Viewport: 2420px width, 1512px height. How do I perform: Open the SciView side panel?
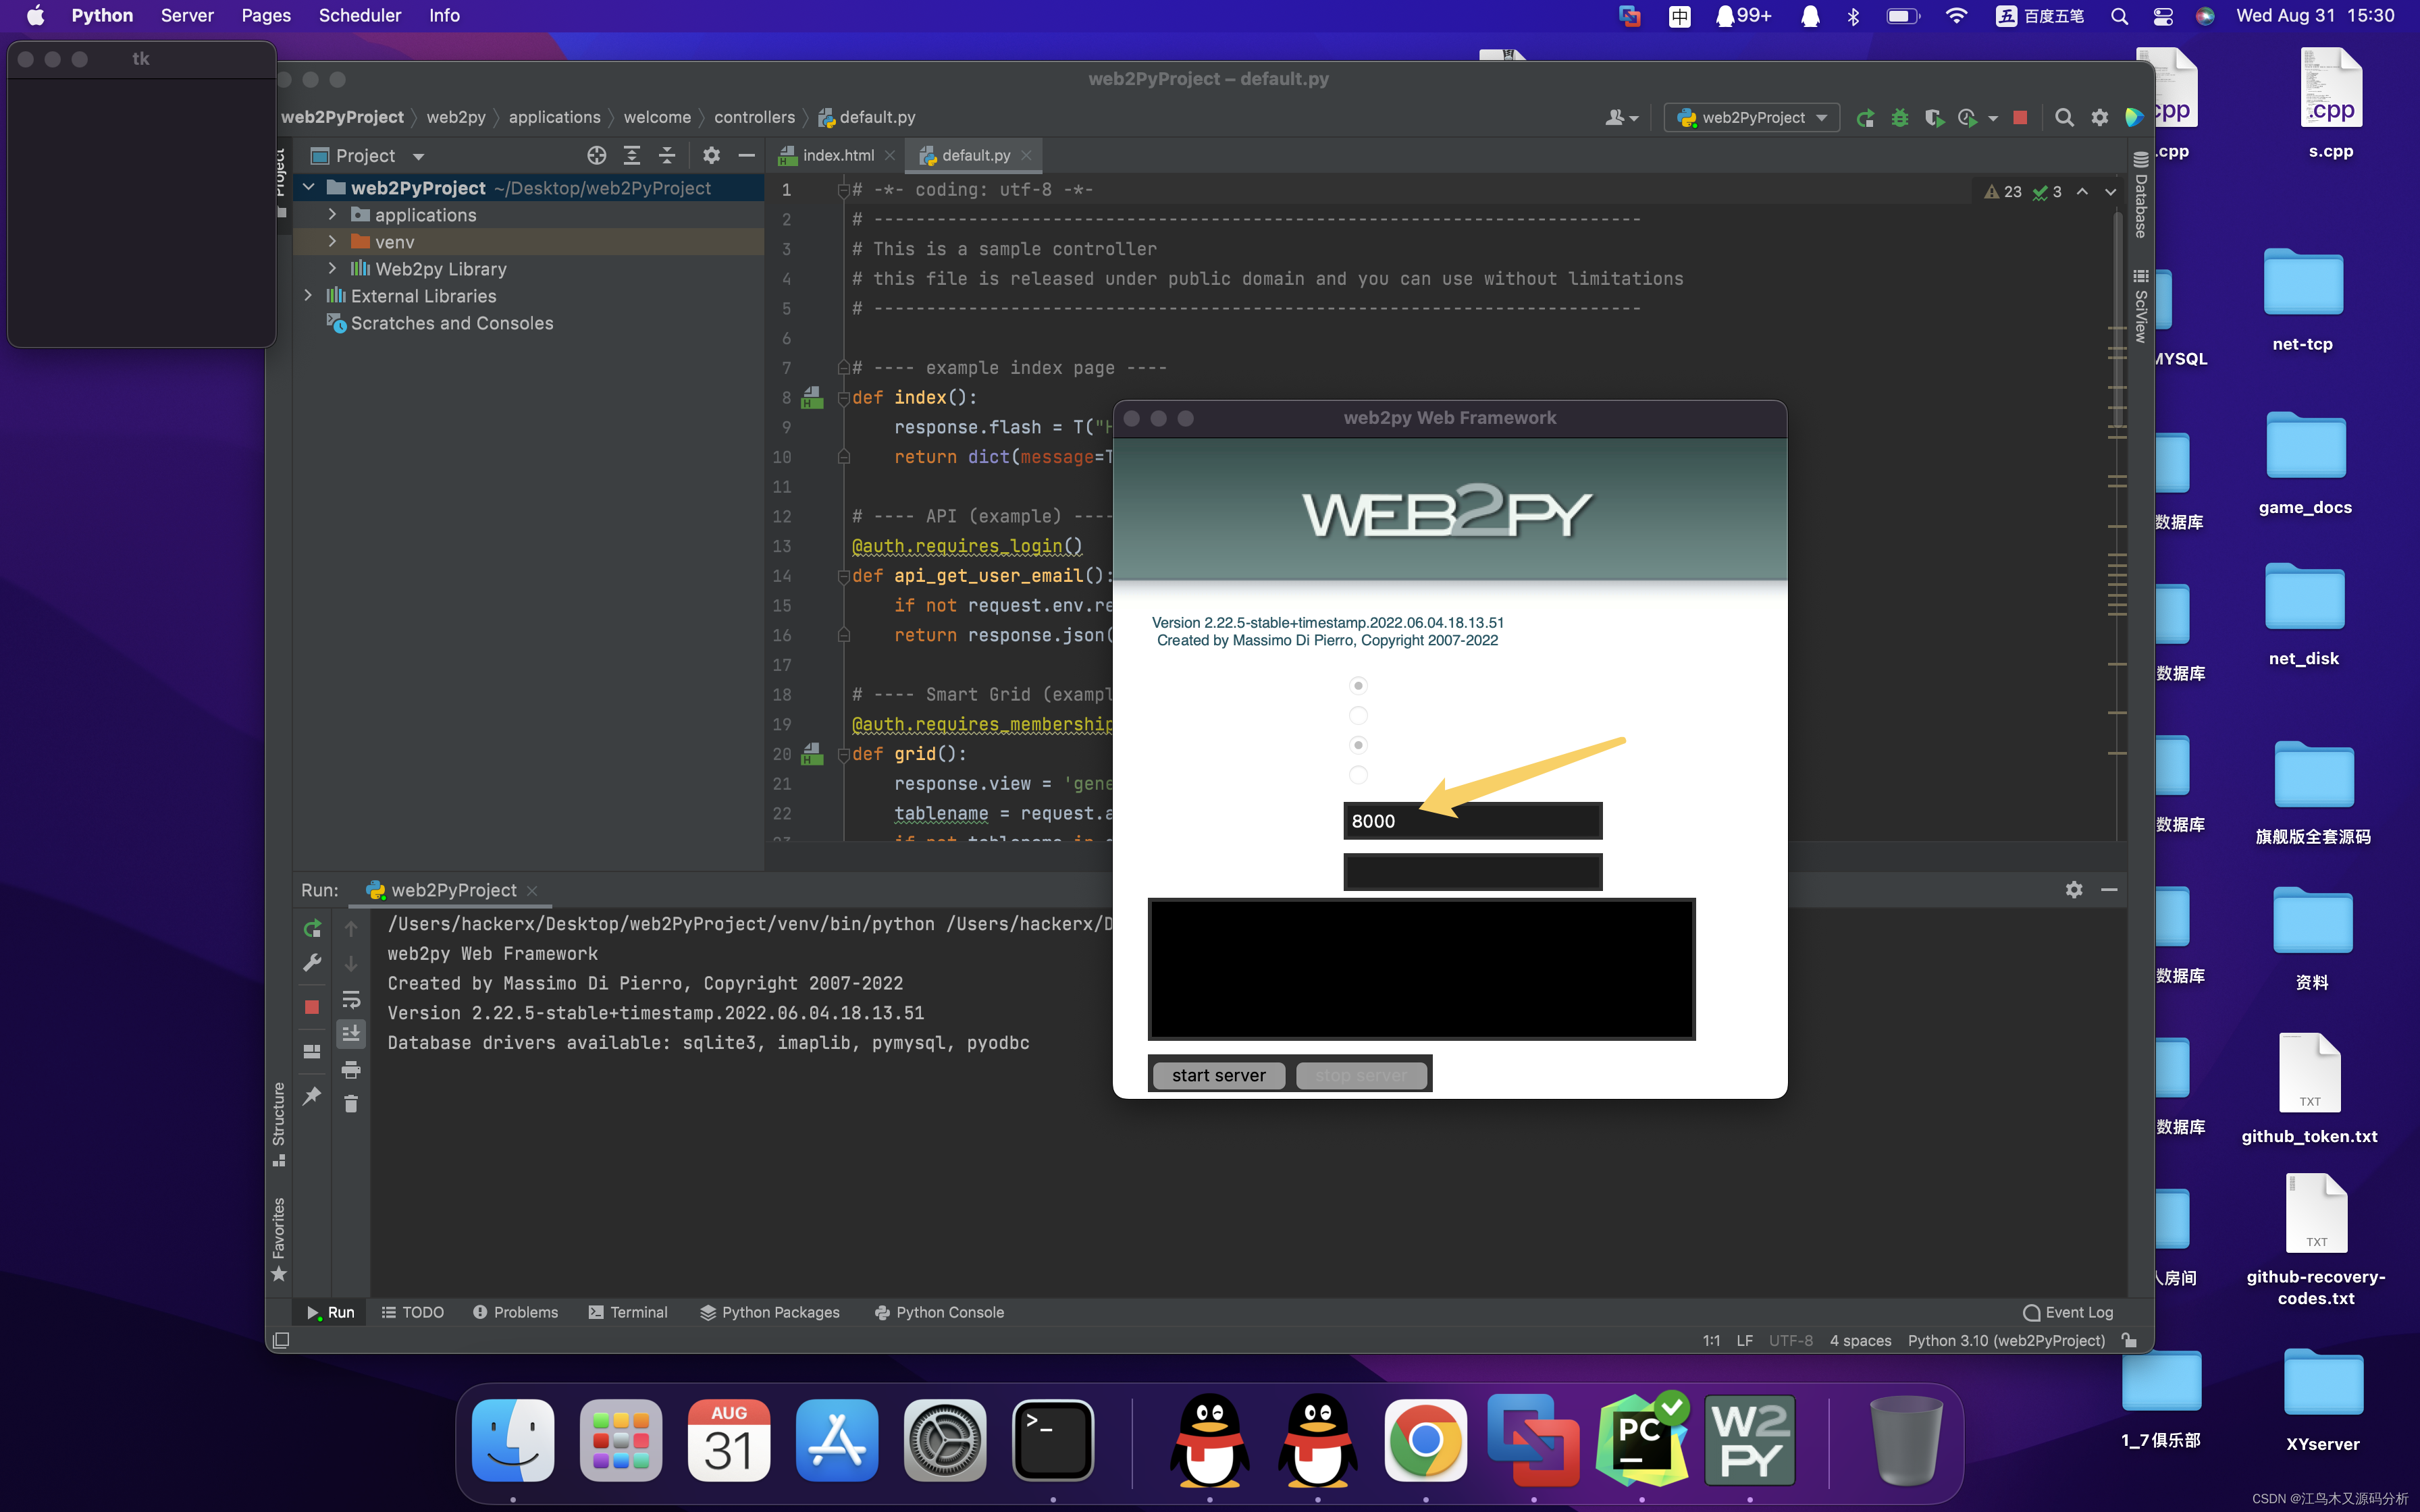[x=2141, y=307]
